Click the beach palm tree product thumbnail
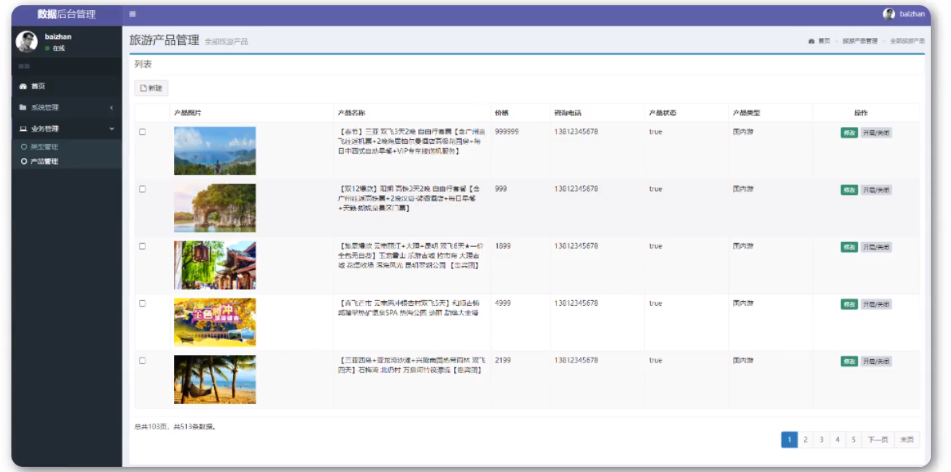951x472 pixels. [214, 379]
